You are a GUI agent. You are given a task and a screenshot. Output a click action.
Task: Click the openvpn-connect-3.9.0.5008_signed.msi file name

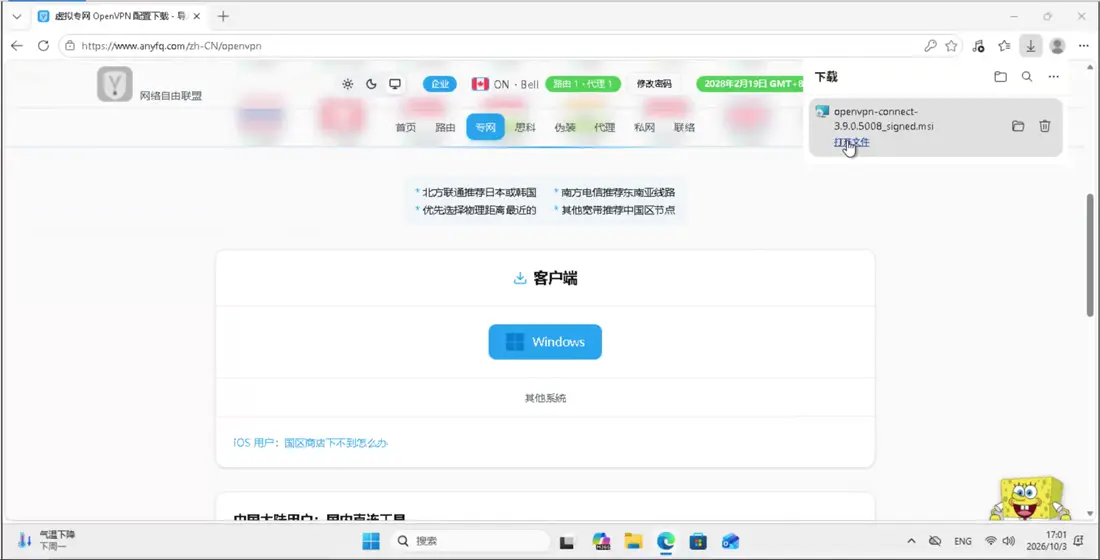point(884,119)
